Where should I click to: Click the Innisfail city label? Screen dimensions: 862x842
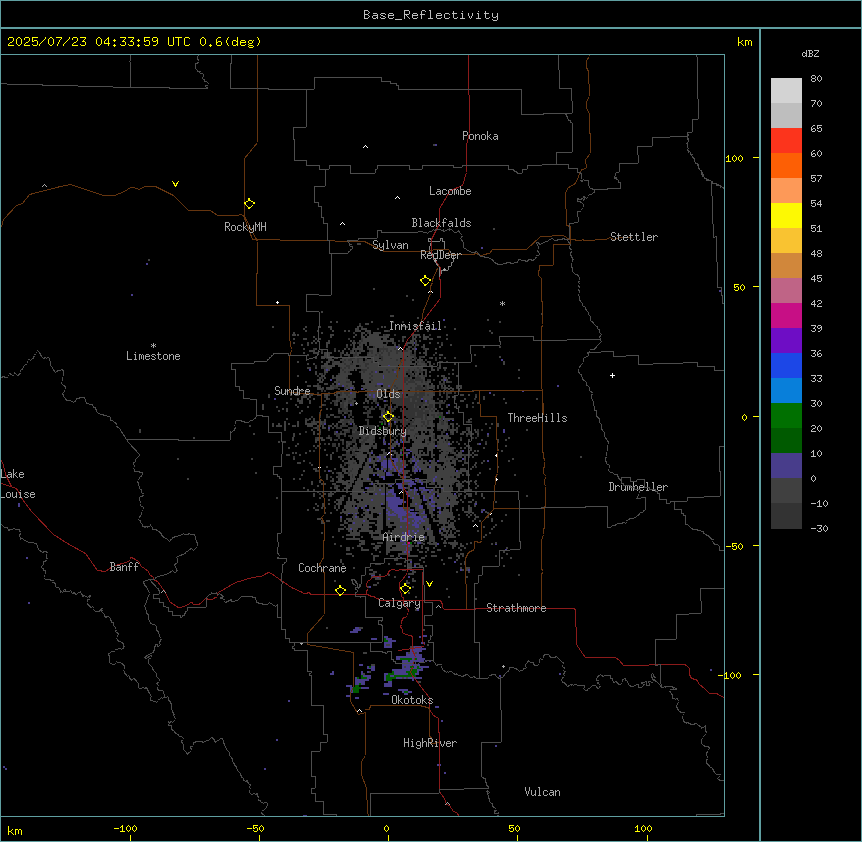coord(415,326)
